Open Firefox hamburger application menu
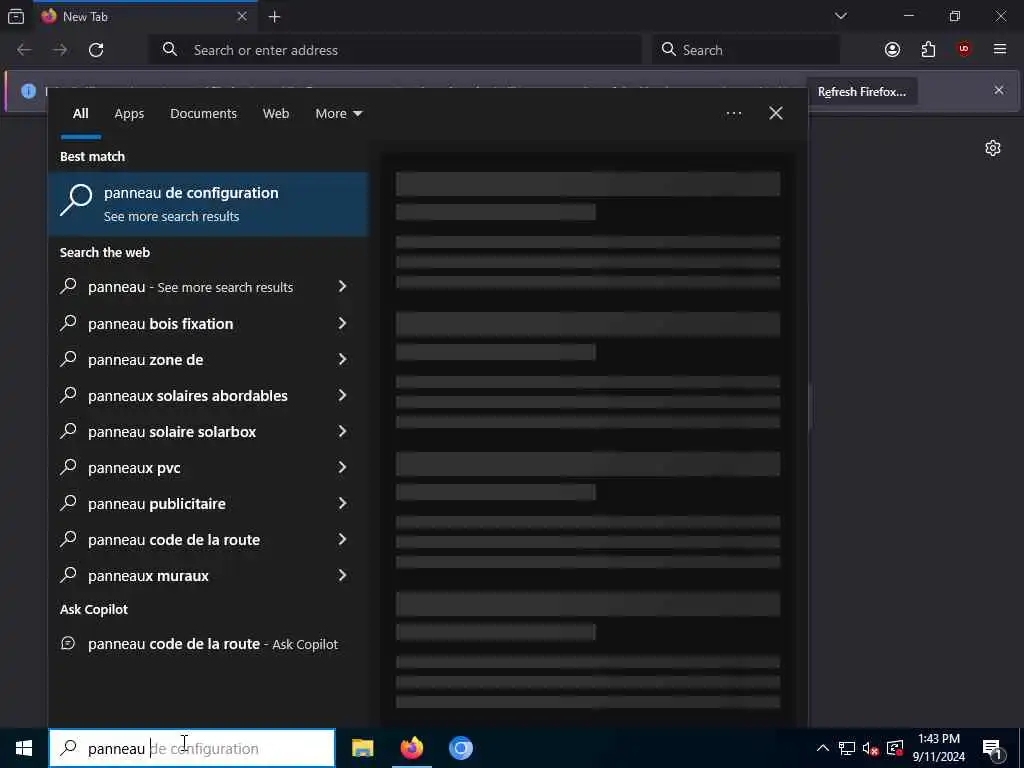1024x768 pixels. pyautogui.click(x=1000, y=50)
